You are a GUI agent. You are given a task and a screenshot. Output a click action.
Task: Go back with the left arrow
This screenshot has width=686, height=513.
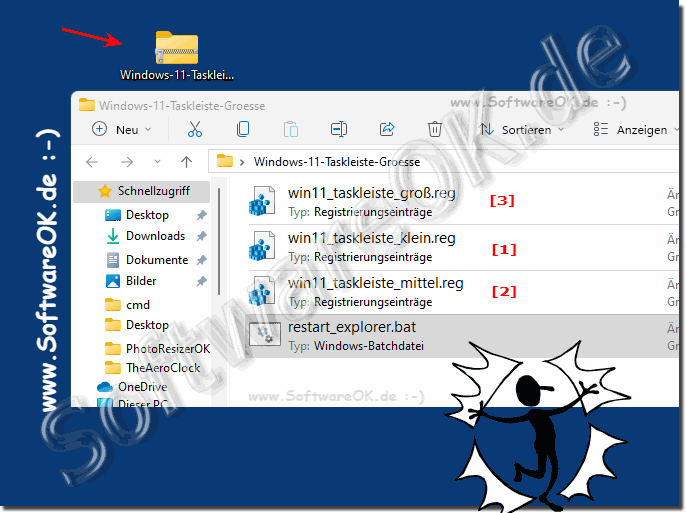pos(92,162)
